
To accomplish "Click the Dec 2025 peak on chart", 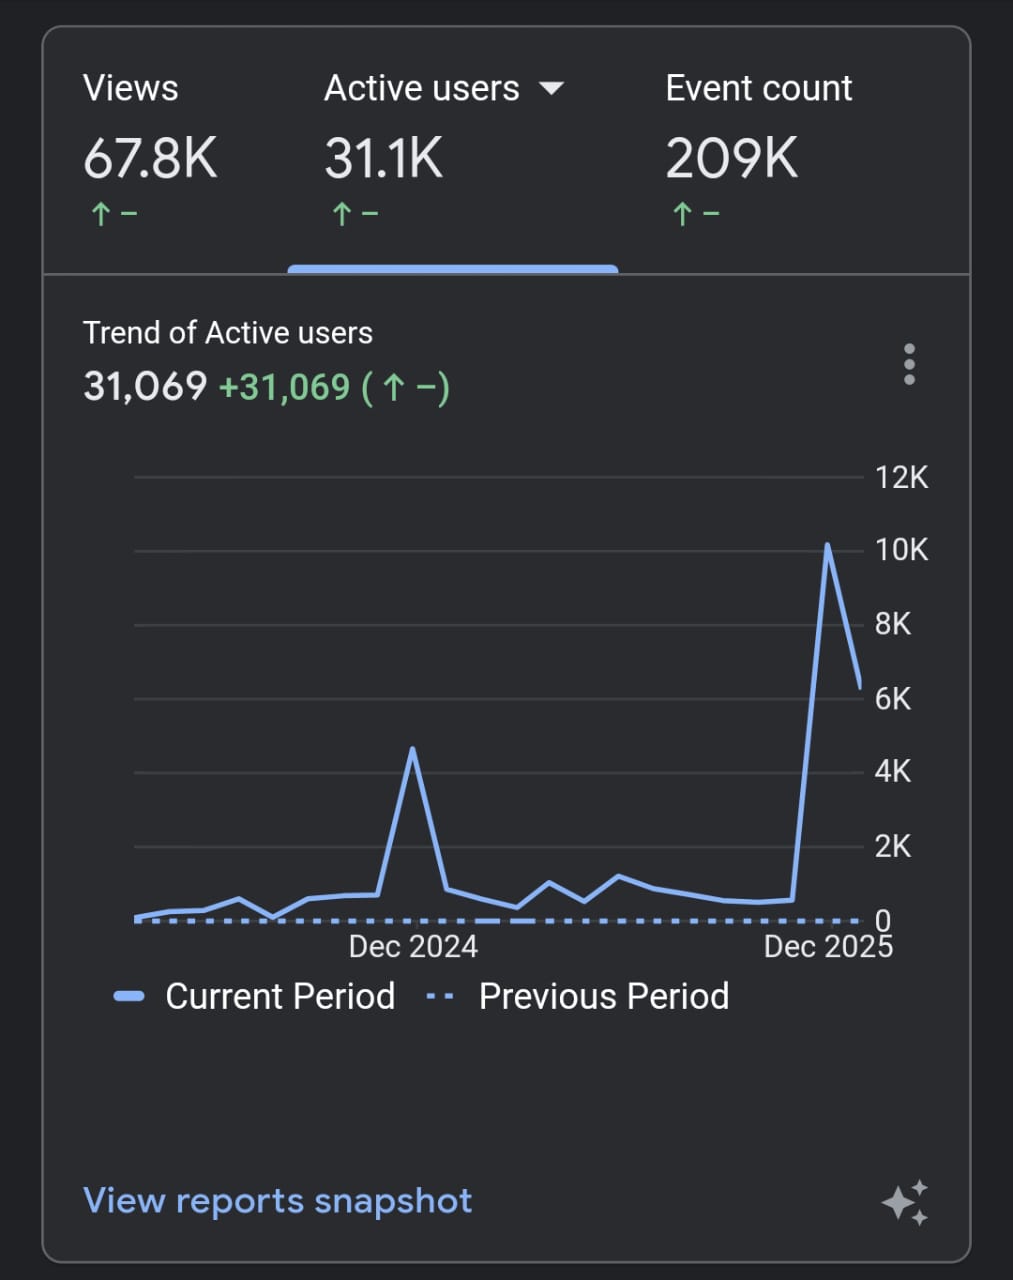I will pyautogui.click(x=827, y=546).
